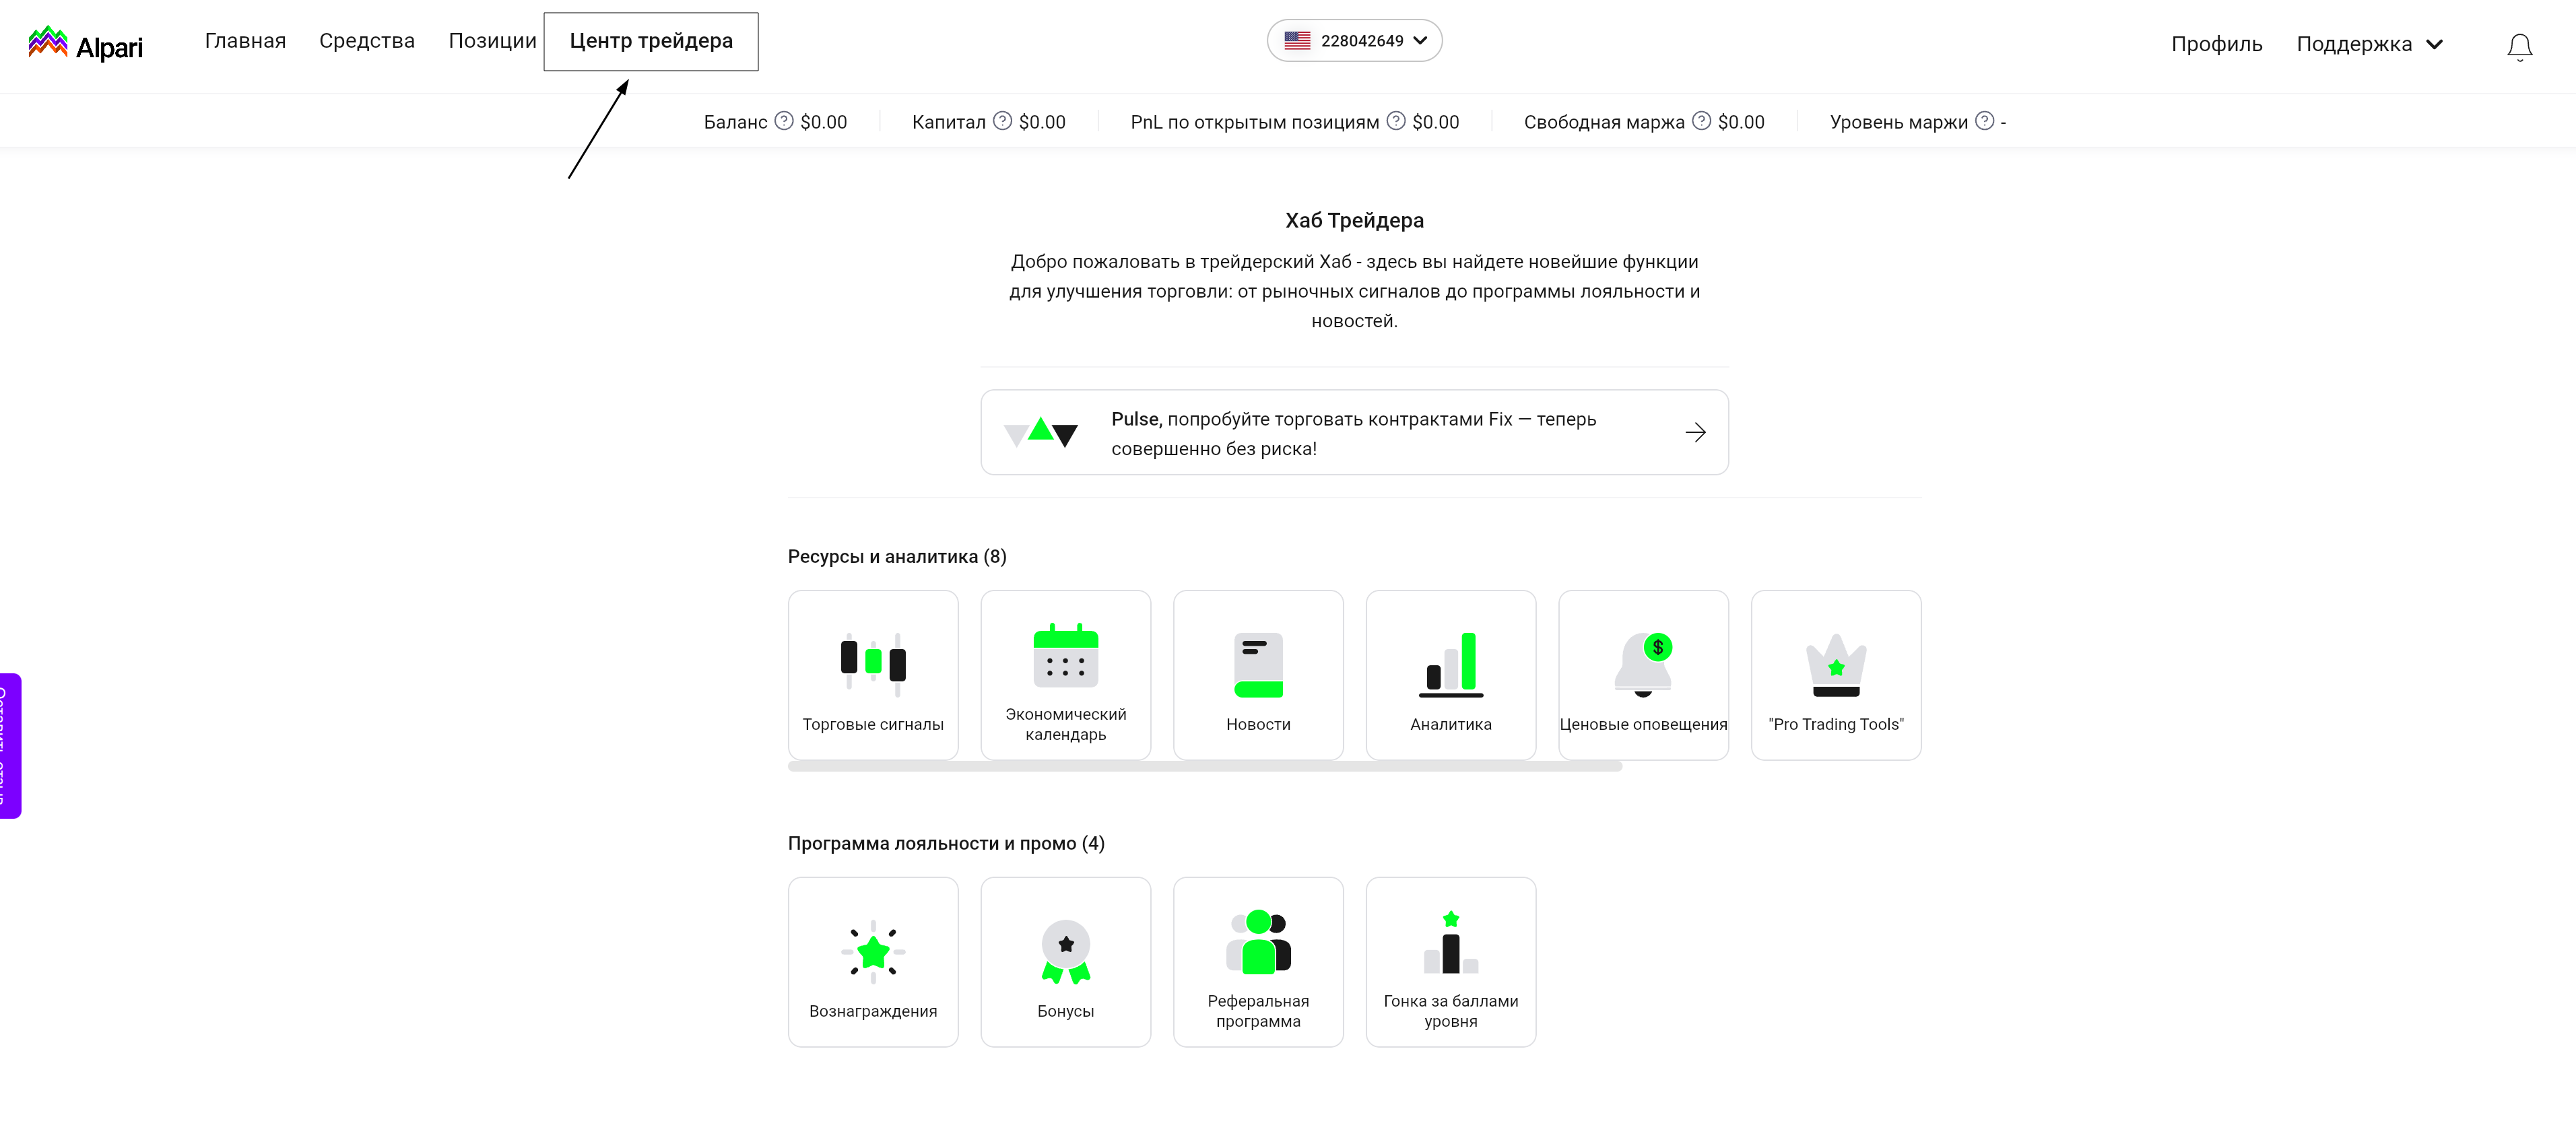
Task: Open the Бонусы medal card
Action: coord(1065,962)
